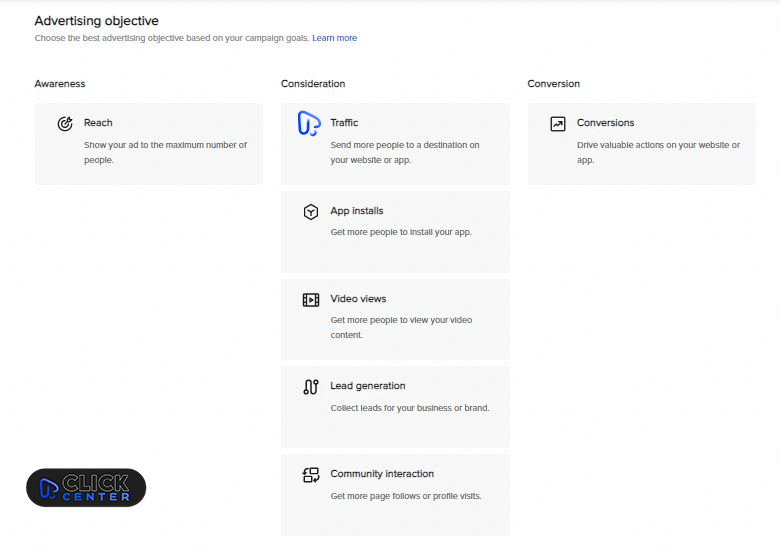This screenshot has height=548, width=780.
Task: Click 'Choose the best advertising objective' subtitle
Action: click(172, 38)
